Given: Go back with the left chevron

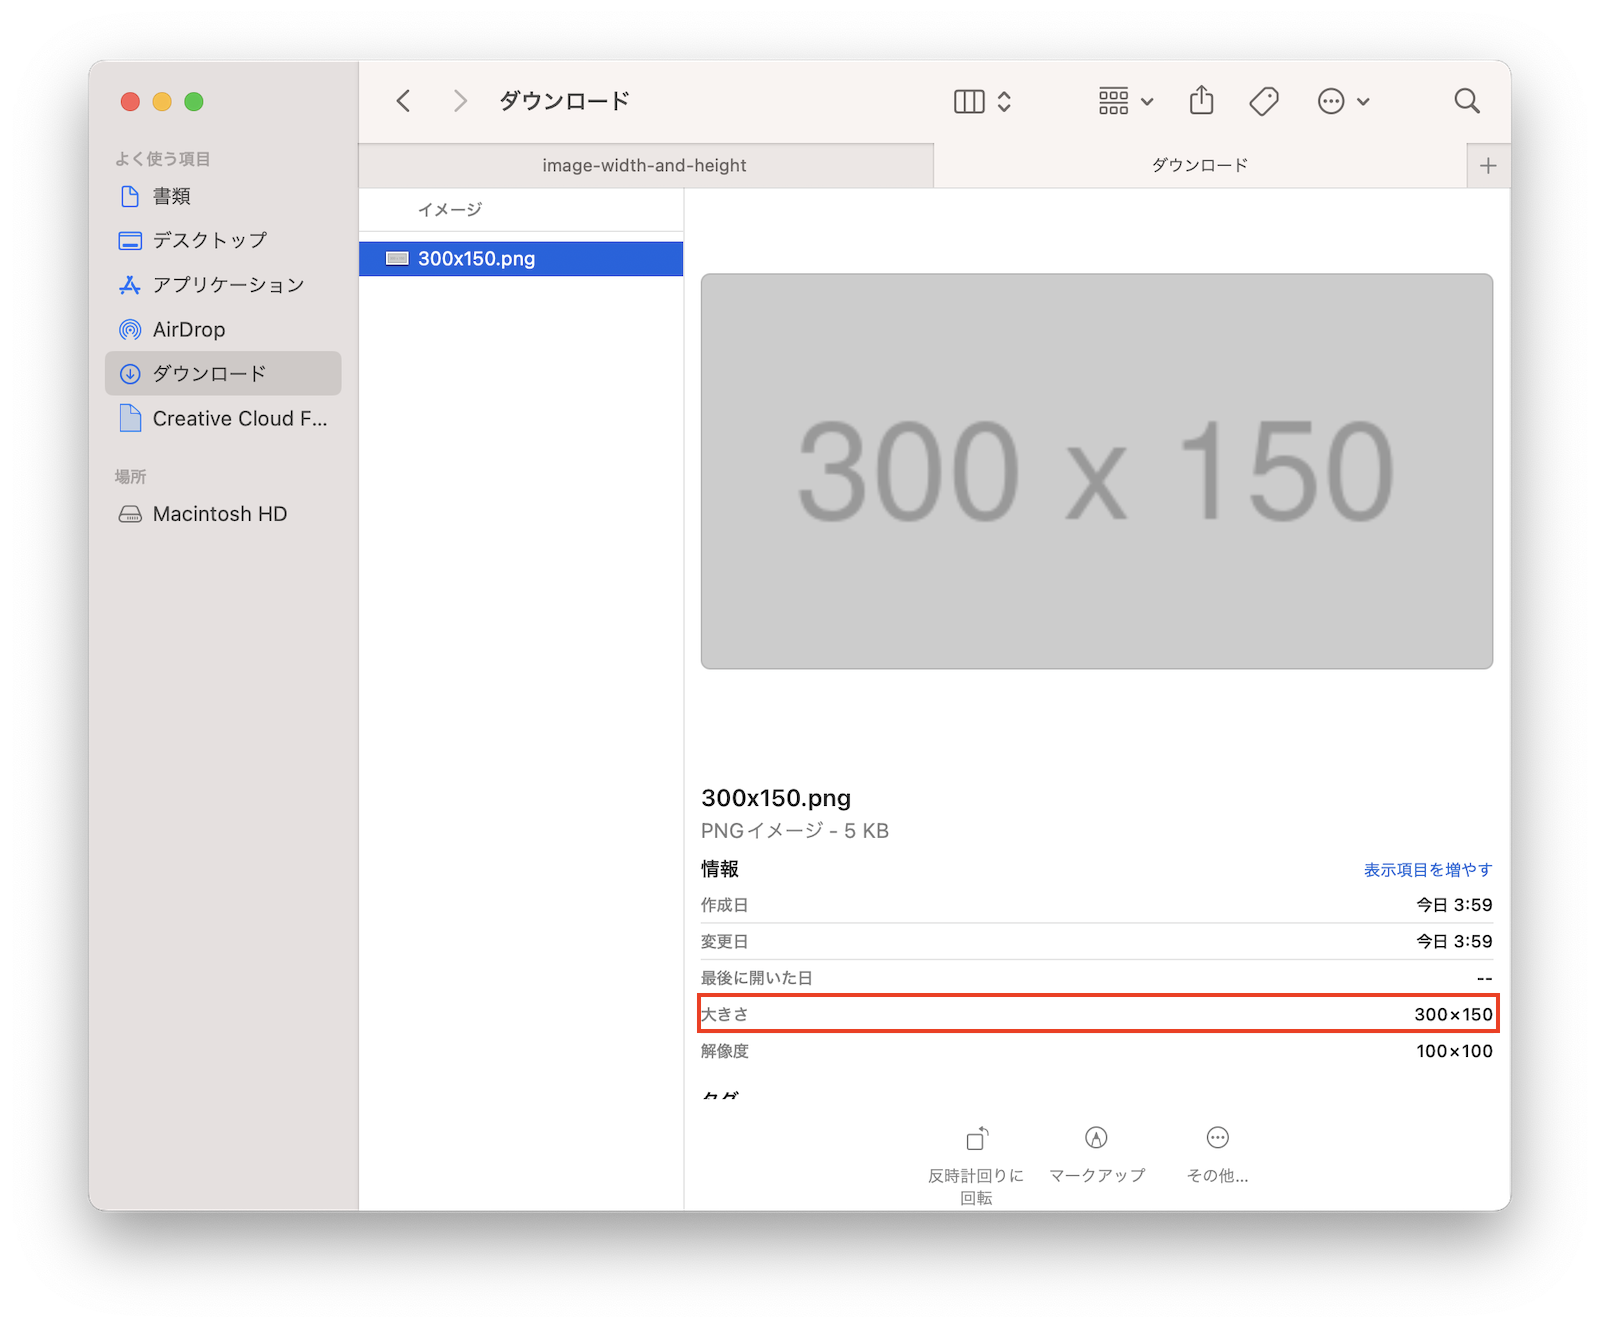Looking at the screenshot, I should [403, 101].
